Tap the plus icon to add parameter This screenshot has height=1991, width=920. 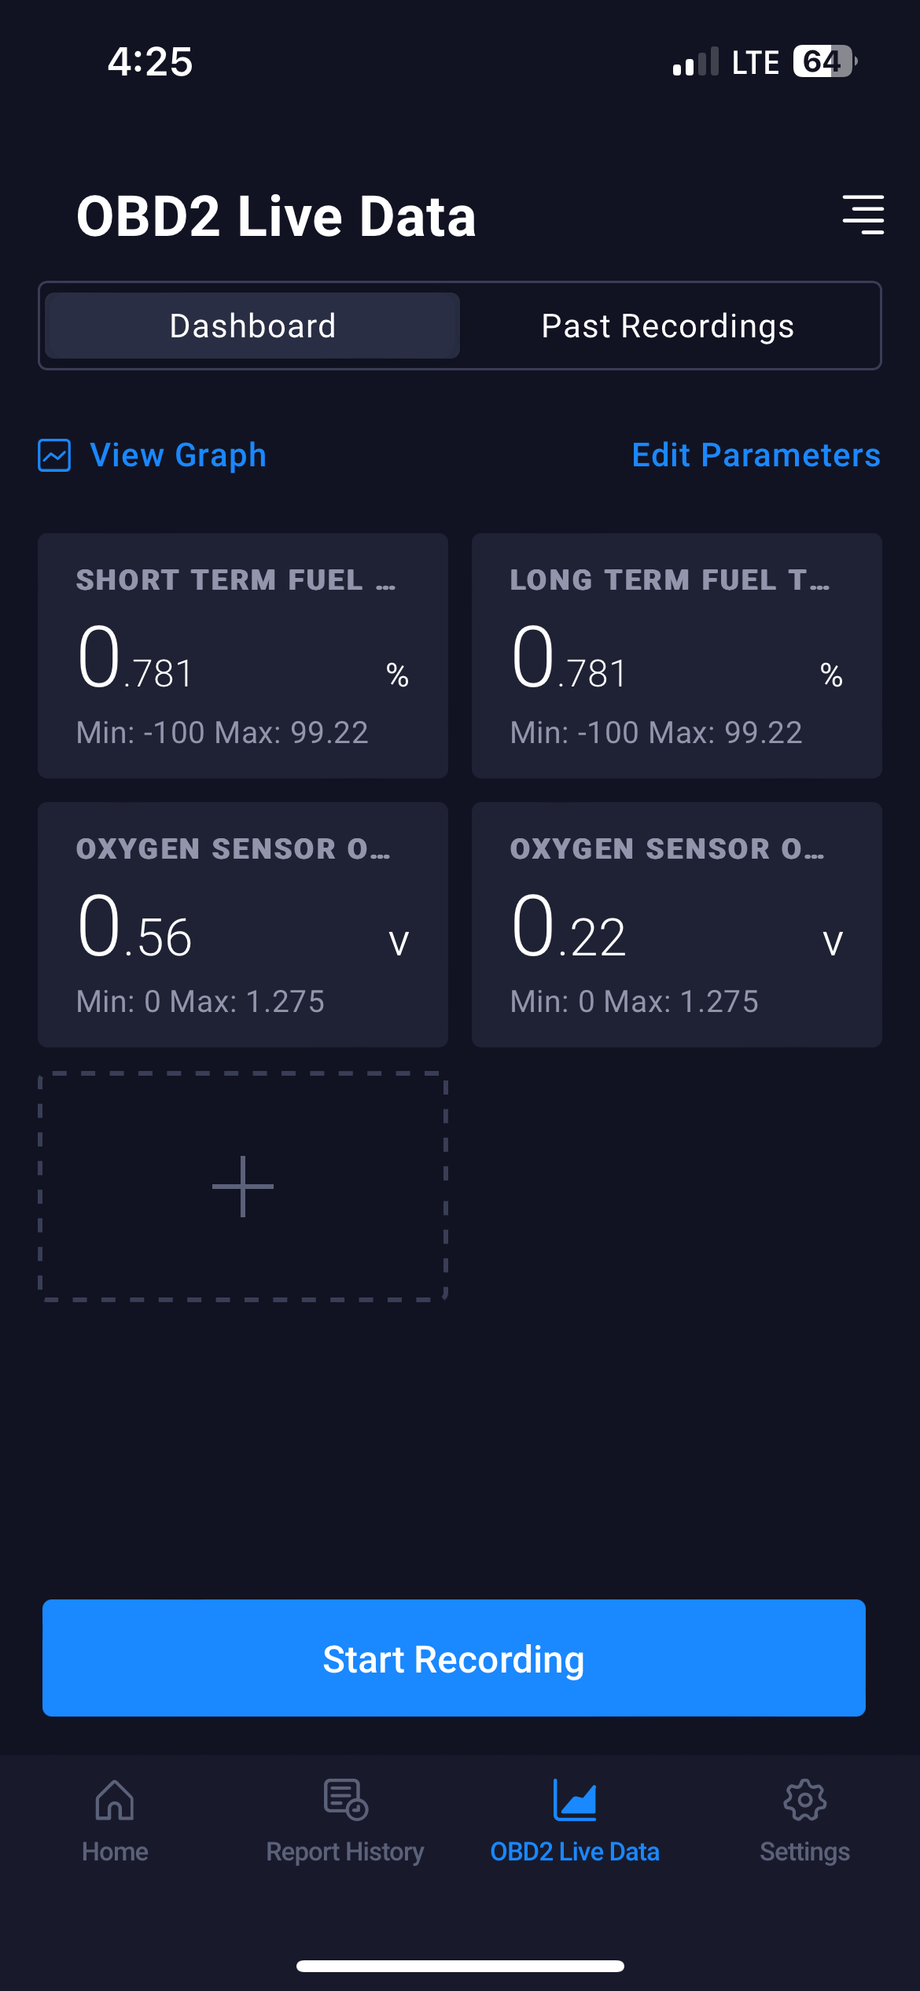click(x=243, y=1187)
